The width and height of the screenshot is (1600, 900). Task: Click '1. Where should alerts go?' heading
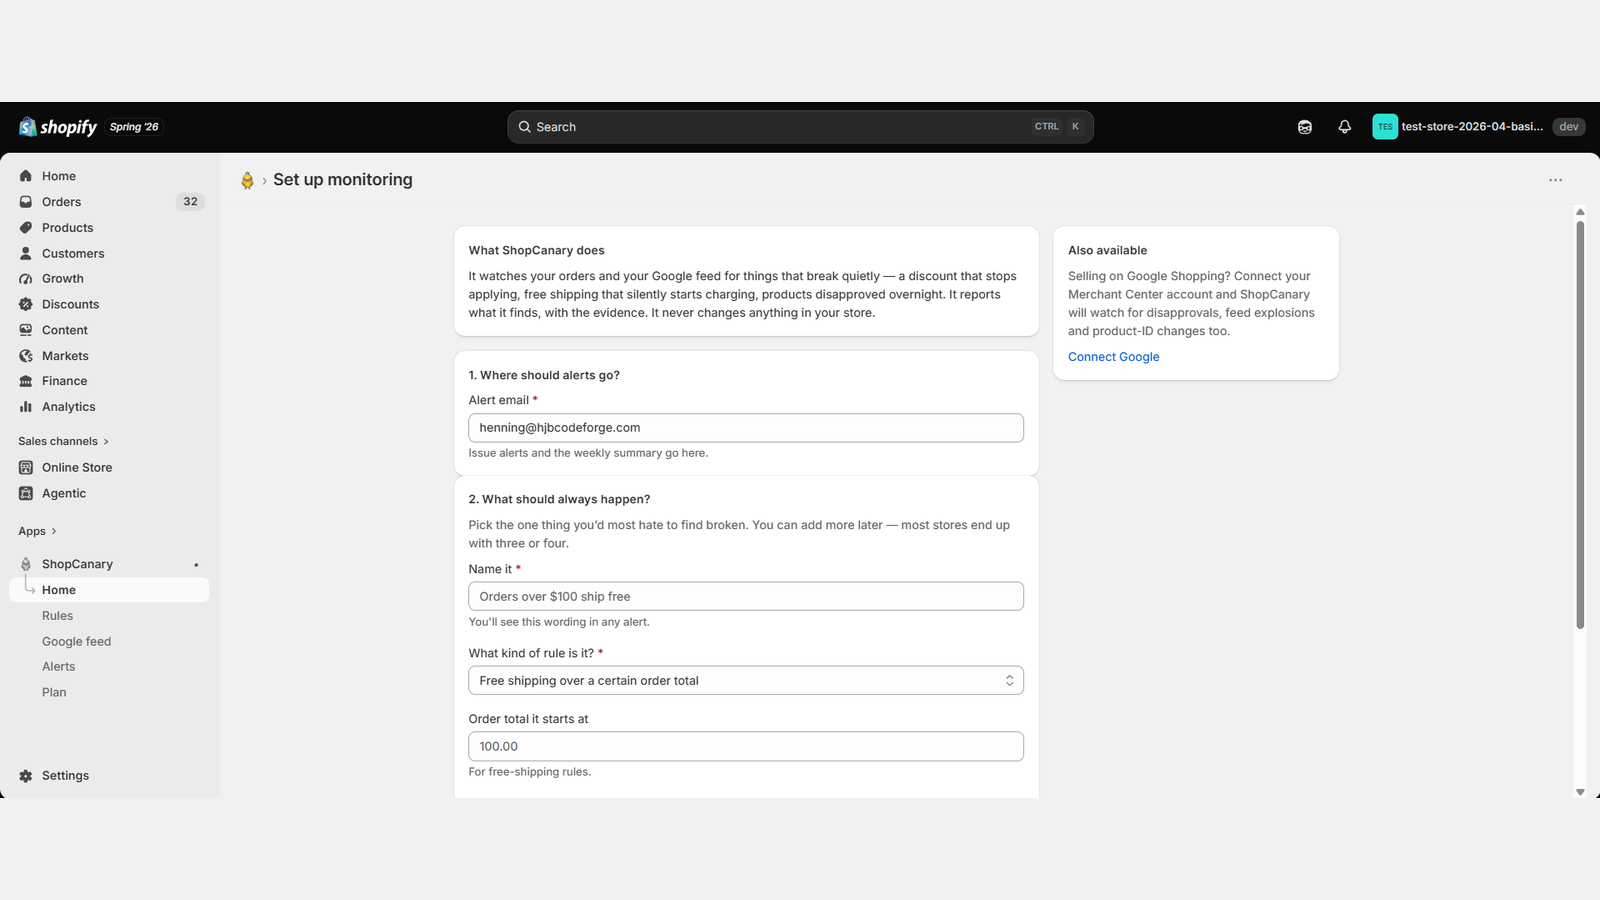pos(544,376)
